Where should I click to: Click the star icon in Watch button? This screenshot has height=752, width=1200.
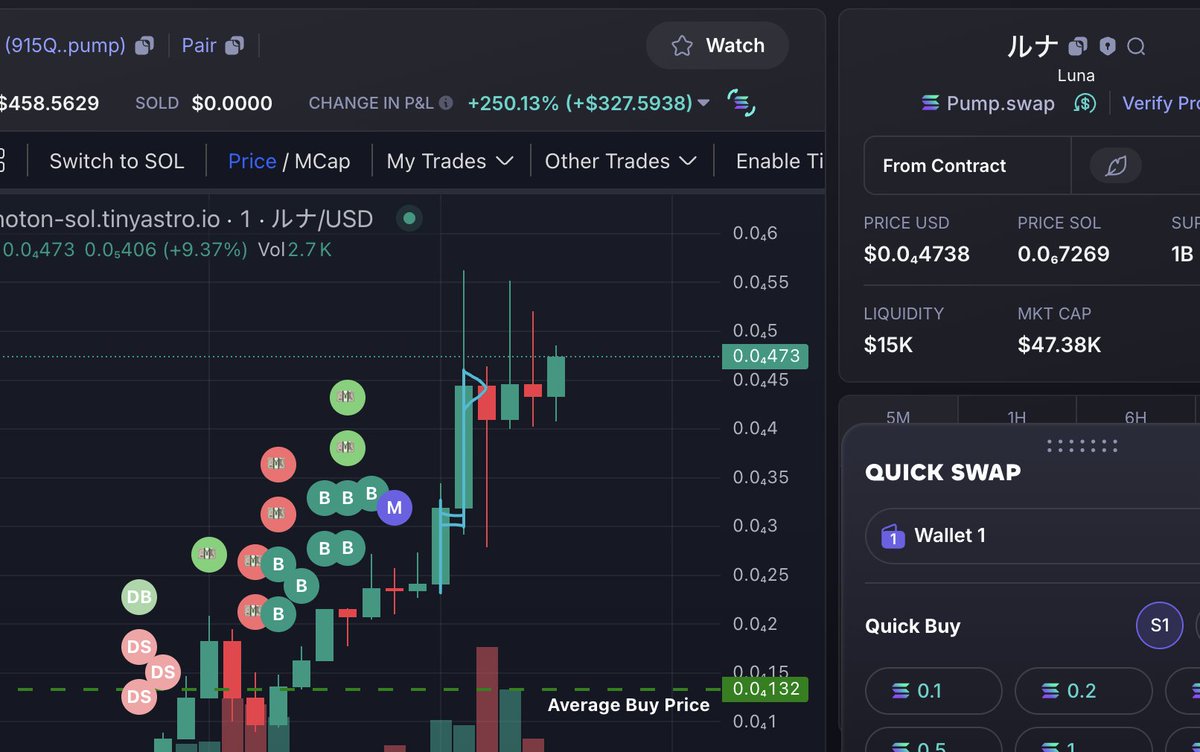682,46
